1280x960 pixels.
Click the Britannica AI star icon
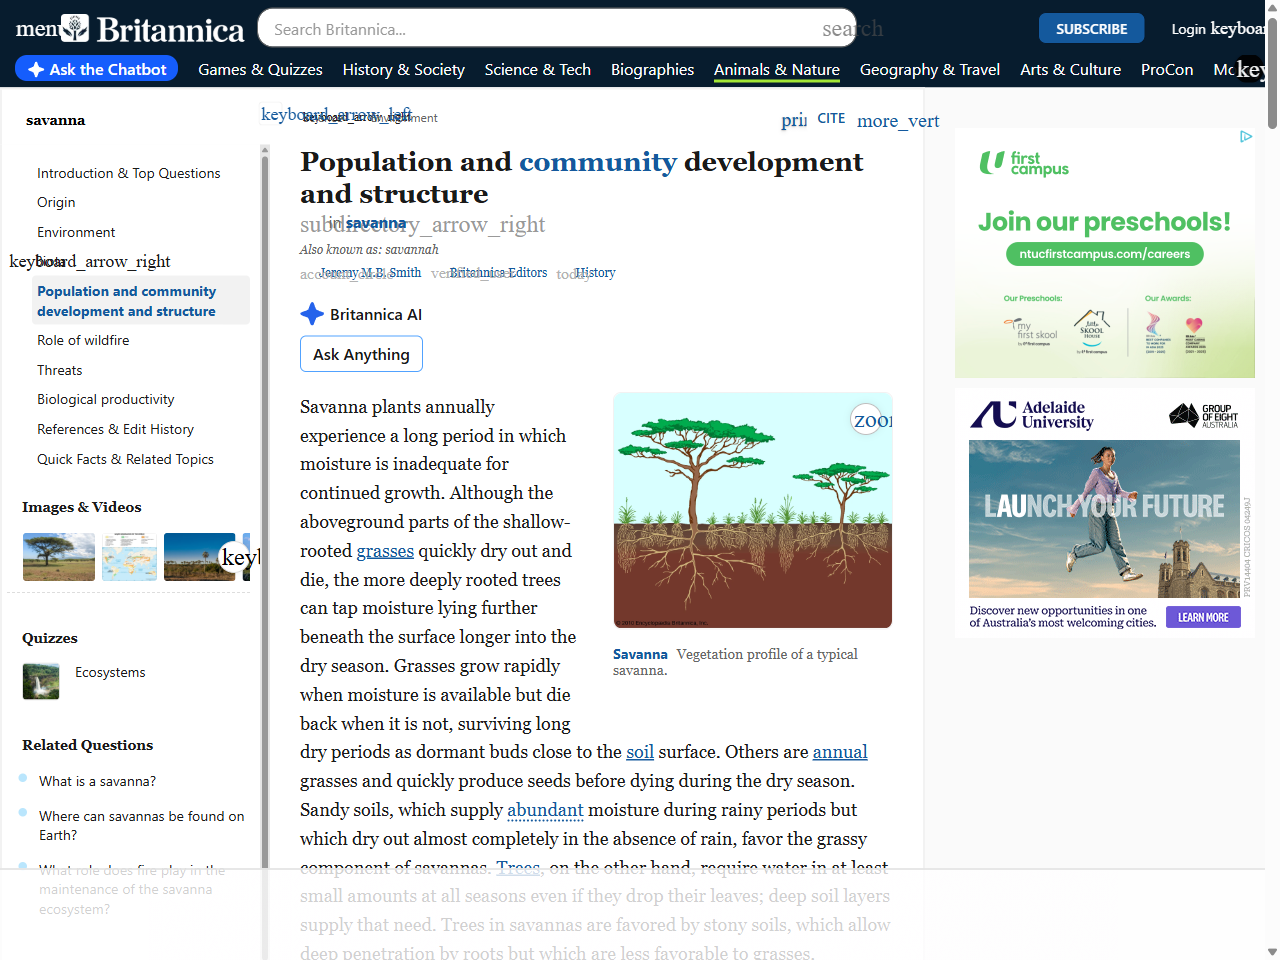(311, 313)
